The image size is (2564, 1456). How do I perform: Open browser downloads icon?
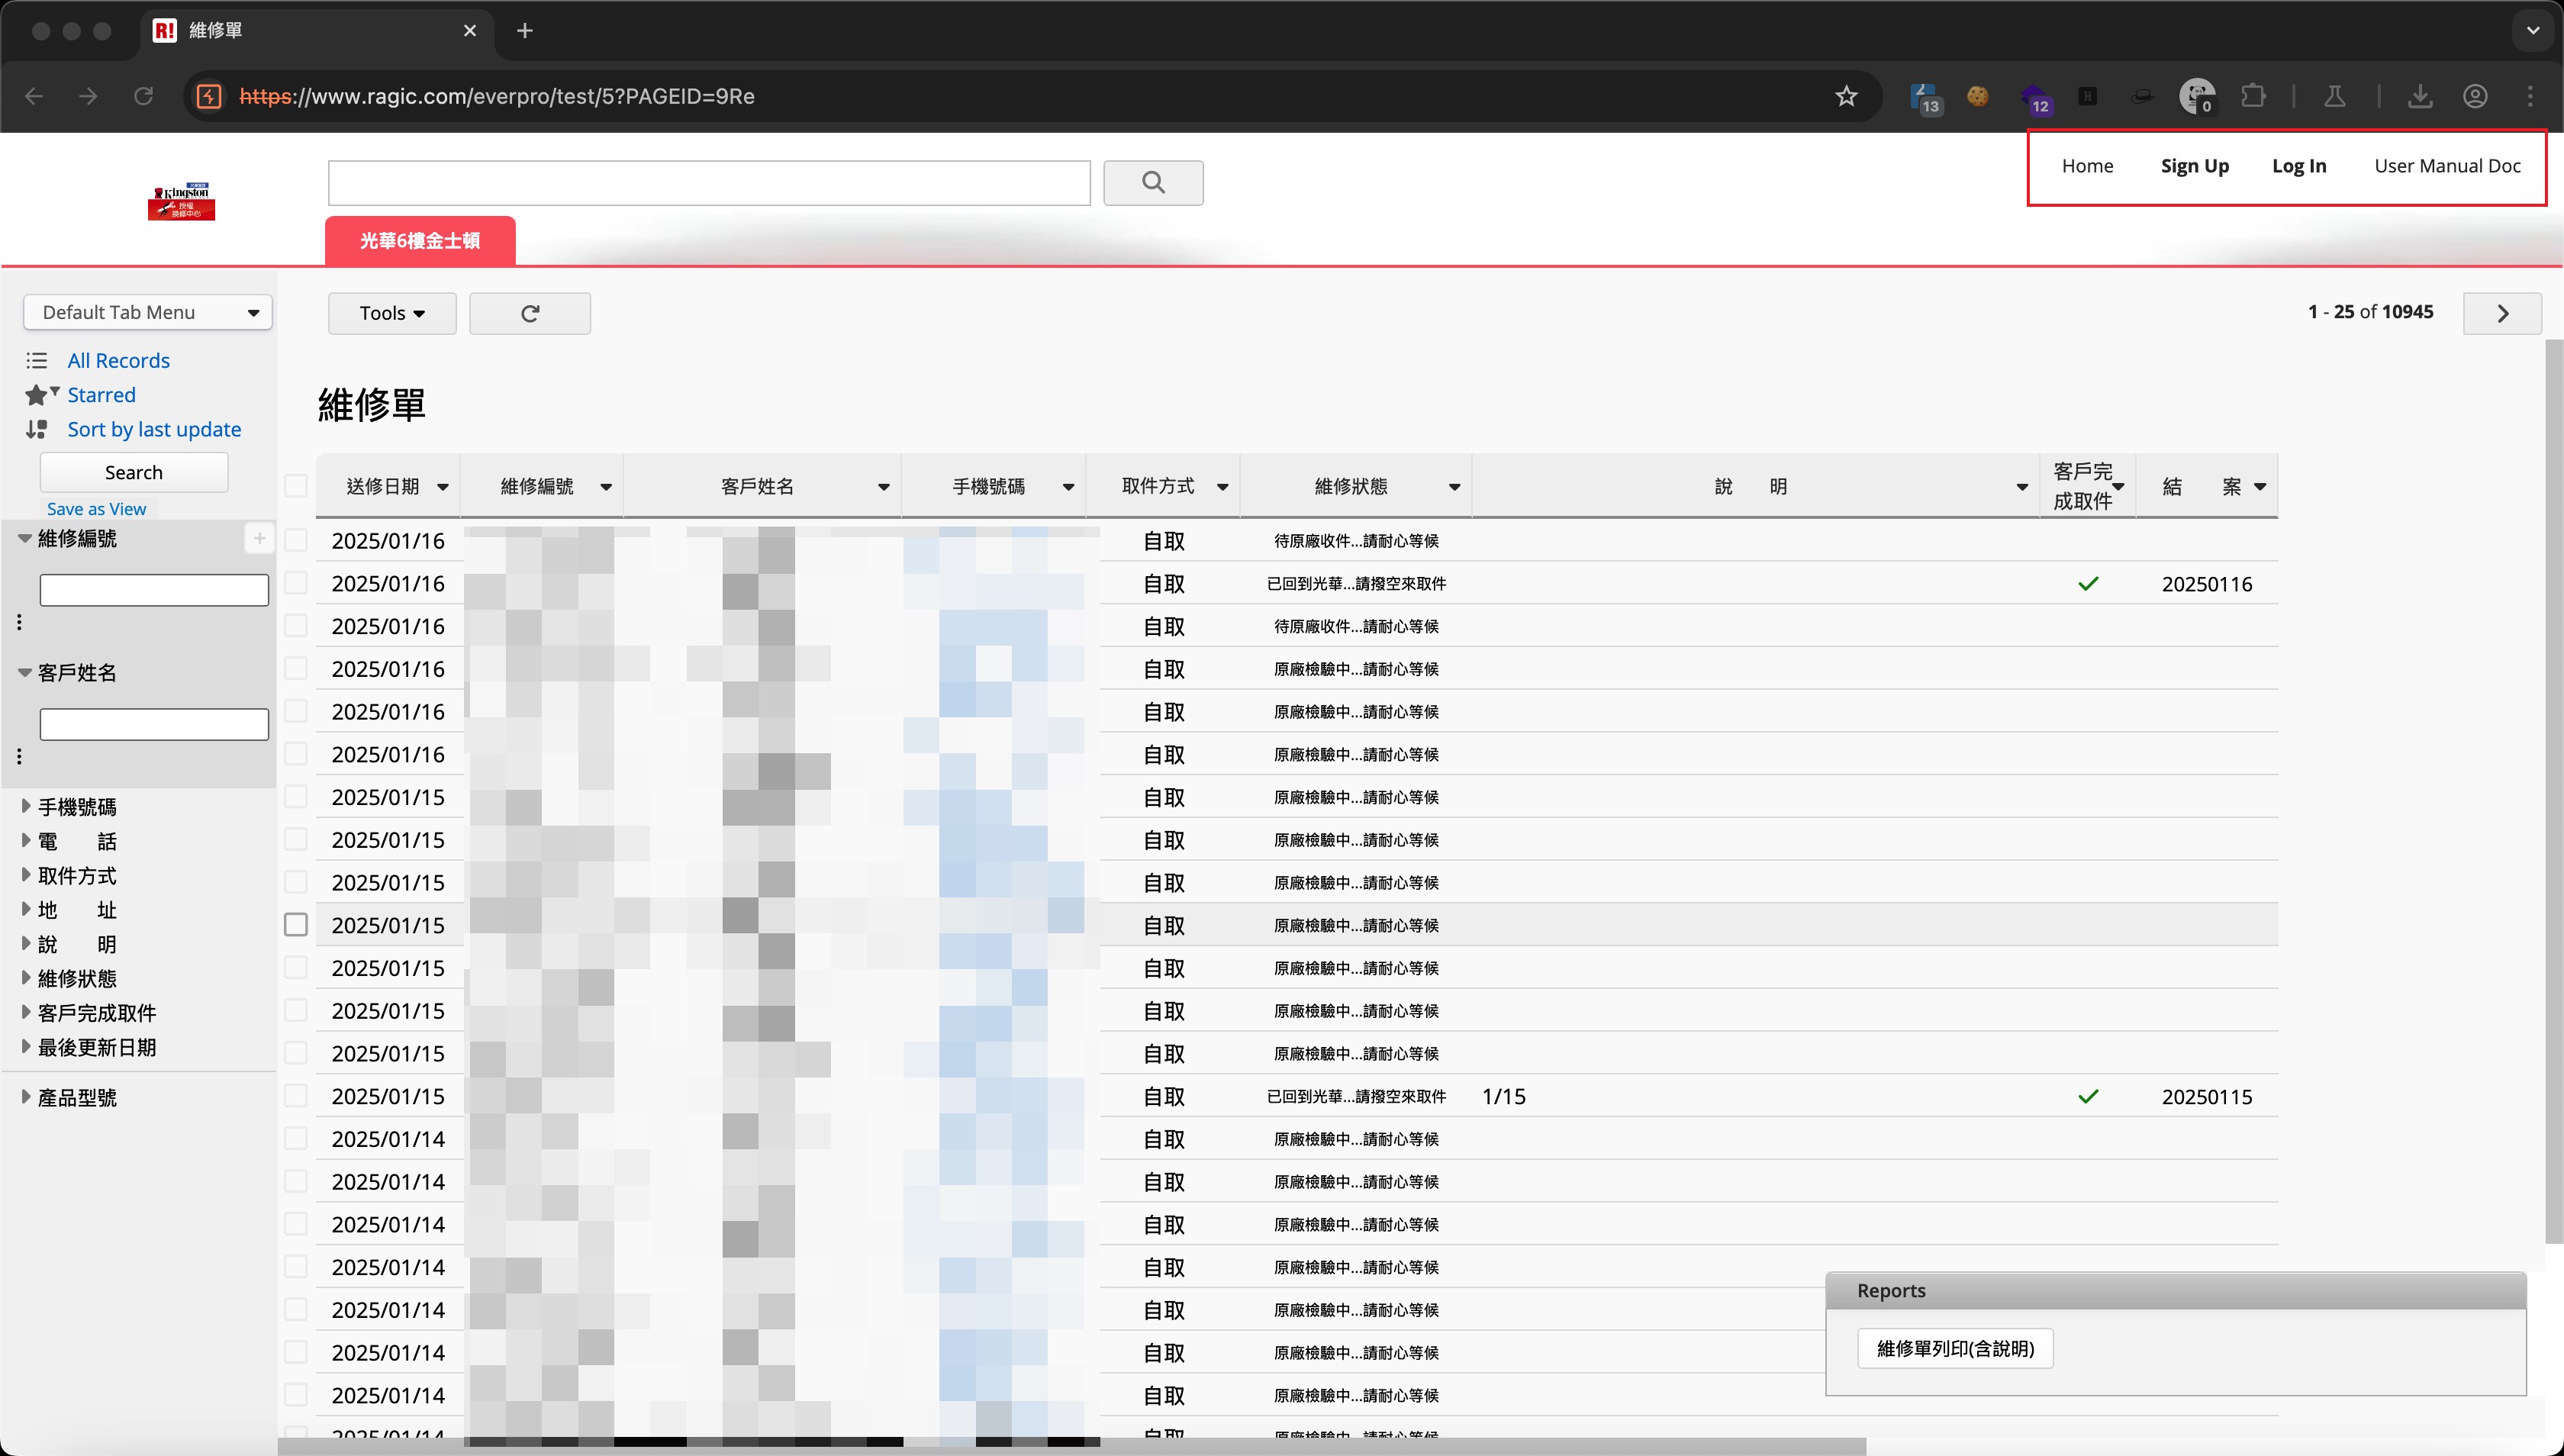point(2420,96)
